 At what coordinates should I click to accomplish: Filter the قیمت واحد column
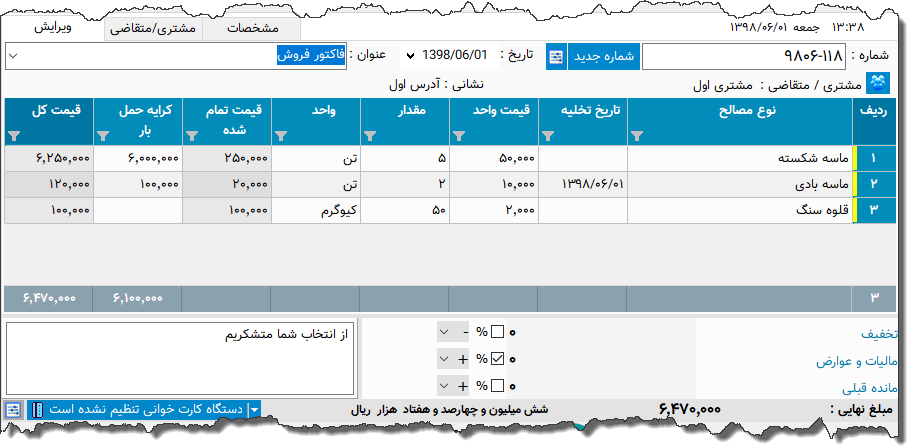459,136
